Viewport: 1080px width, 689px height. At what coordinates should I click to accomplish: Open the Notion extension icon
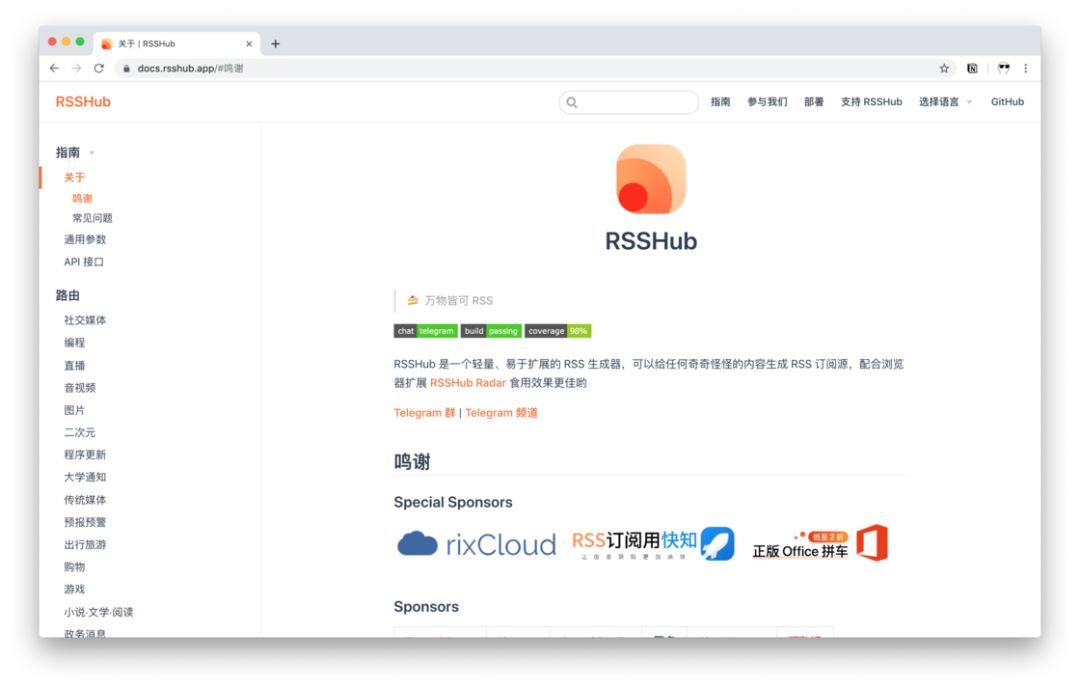click(x=972, y=68)
